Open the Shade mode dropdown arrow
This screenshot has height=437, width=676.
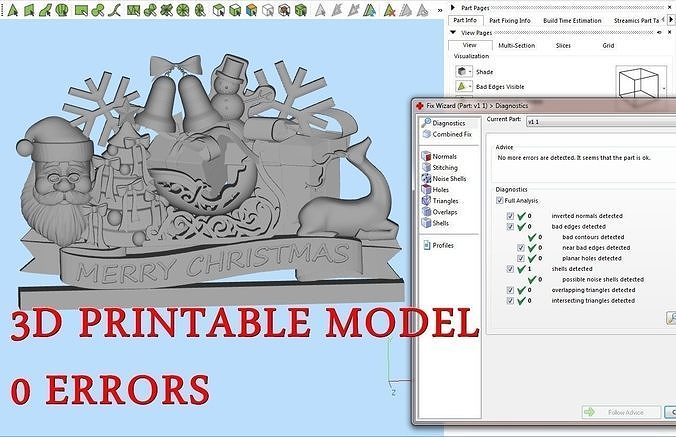(x=470, y=72)
